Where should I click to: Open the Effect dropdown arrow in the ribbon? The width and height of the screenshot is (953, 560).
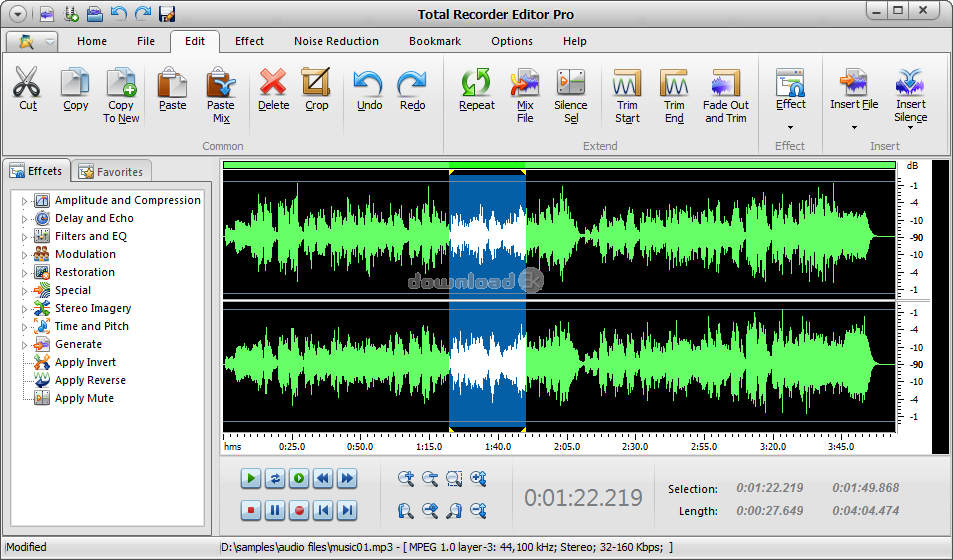pyautogui.click(x=790, y=127)
